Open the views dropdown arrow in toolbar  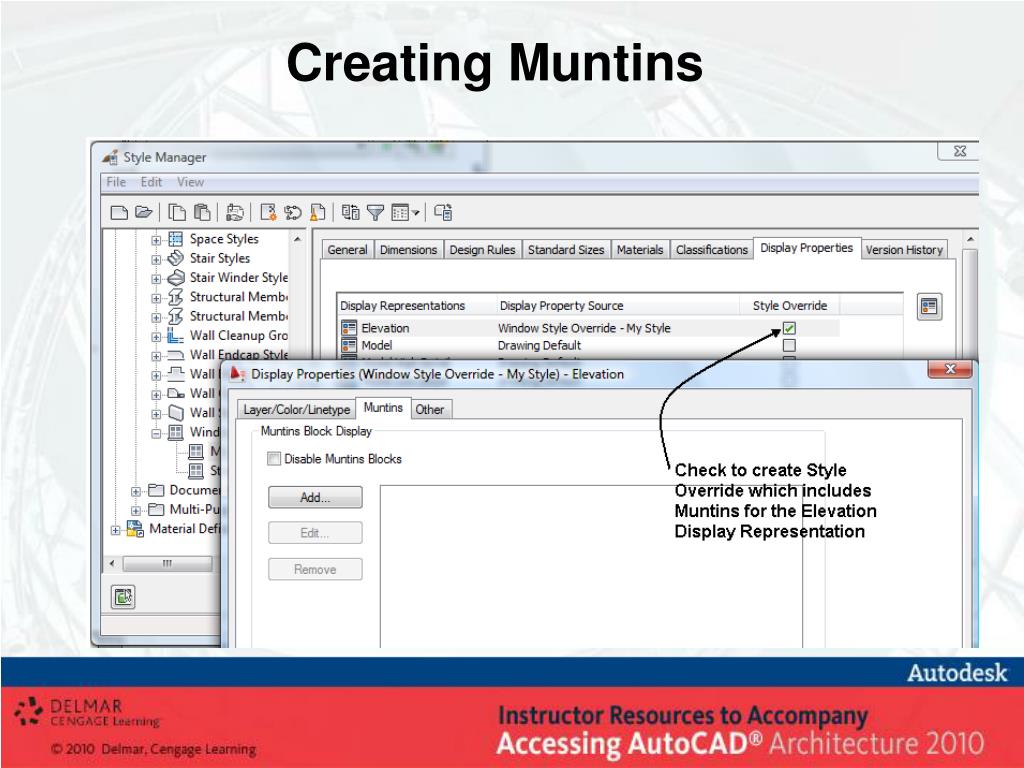415,213
